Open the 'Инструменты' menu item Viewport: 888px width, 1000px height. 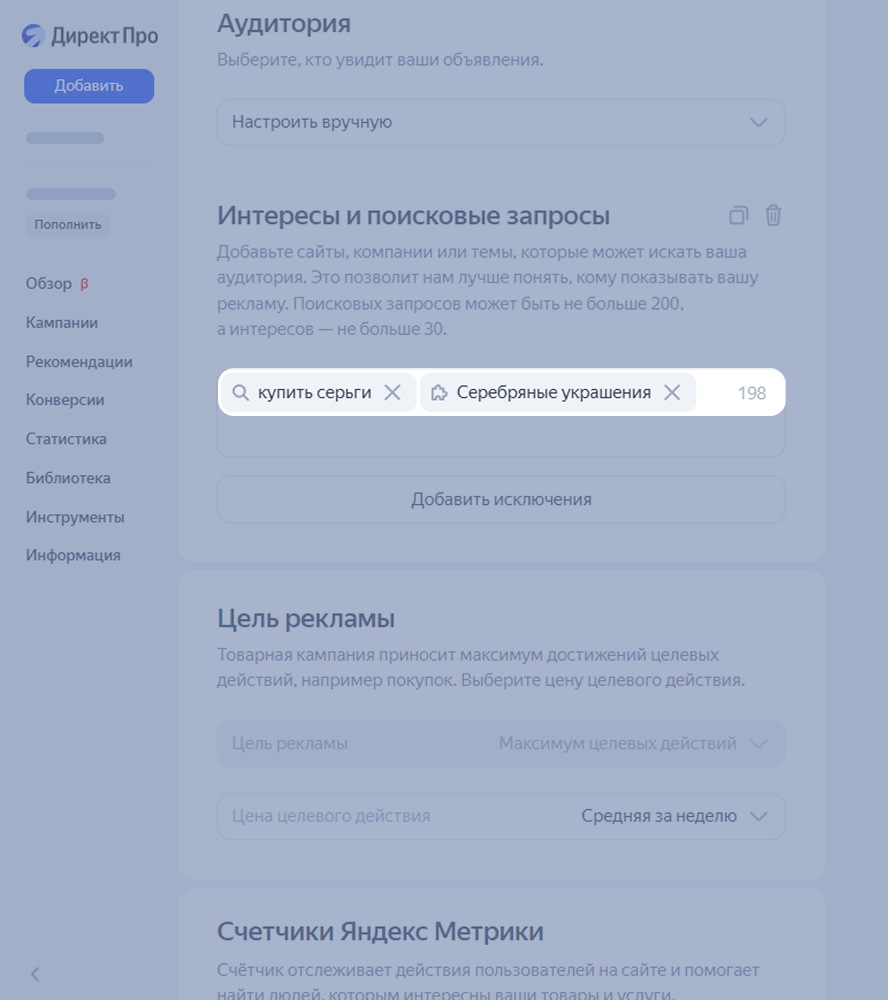[75, 517]
